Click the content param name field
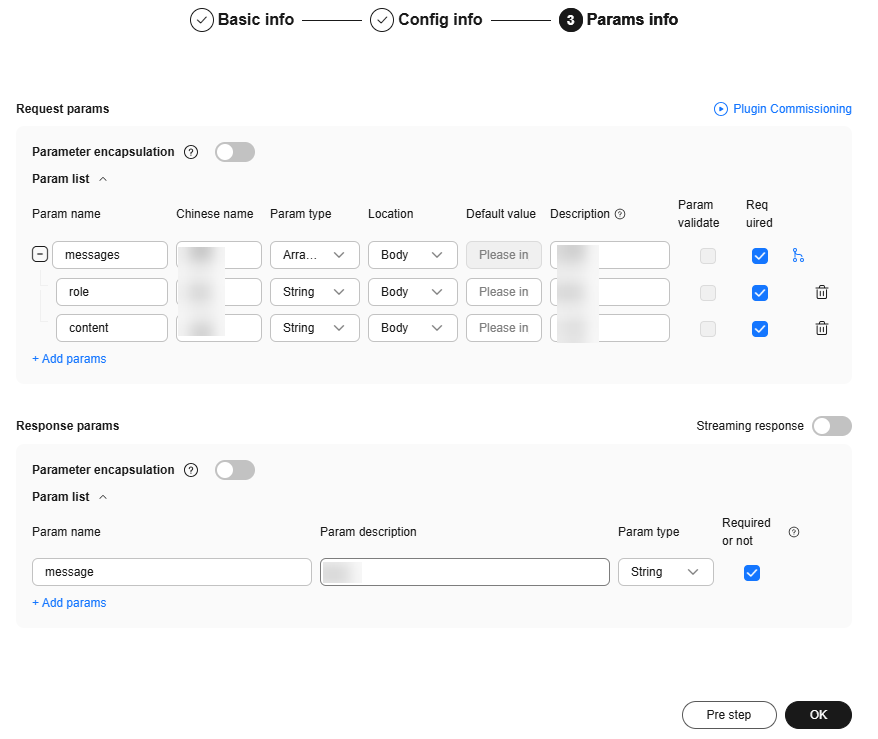Image resolution: width=878 pixels, height=739 pixels. pos(111,328)
